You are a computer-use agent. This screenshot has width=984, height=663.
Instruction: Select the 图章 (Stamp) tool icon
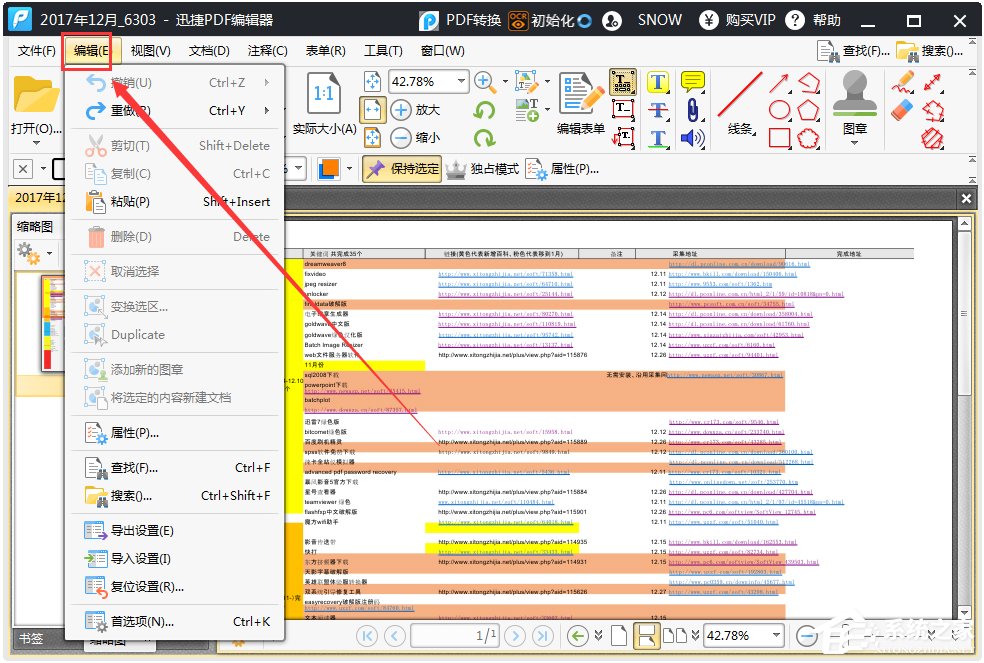point(855,97)
